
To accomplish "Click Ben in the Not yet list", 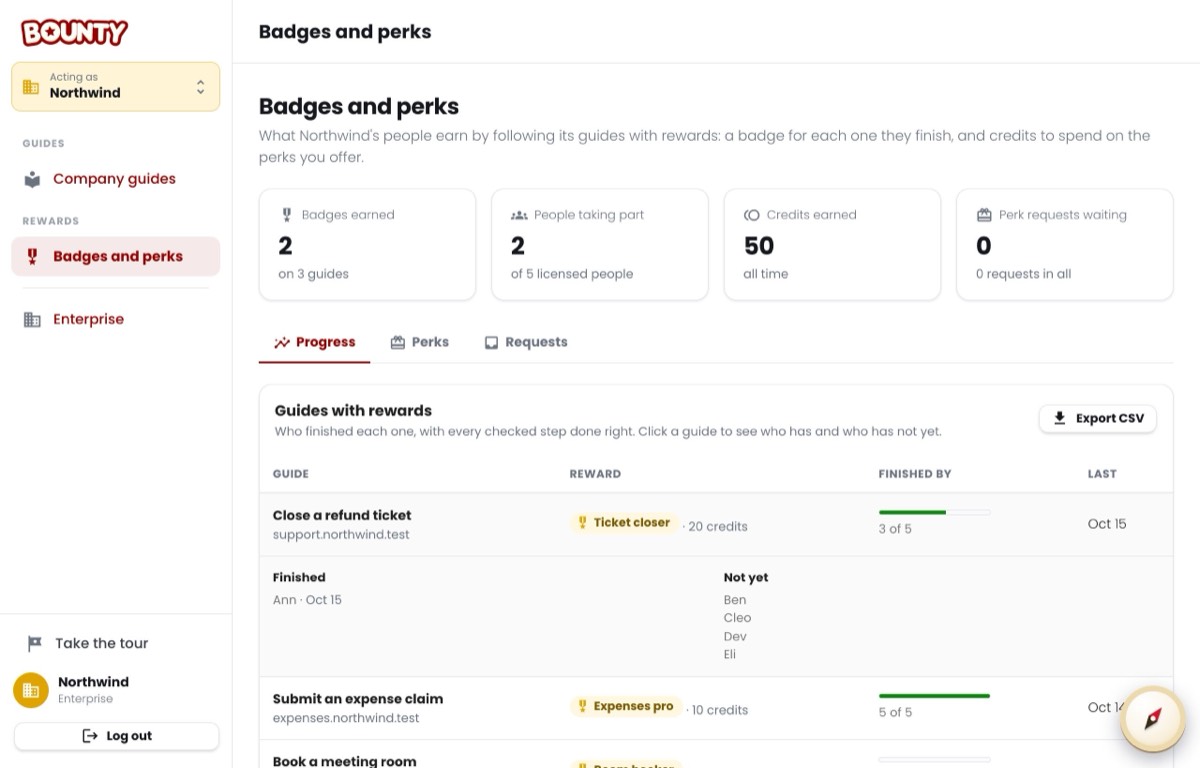I will click(735, 600).
